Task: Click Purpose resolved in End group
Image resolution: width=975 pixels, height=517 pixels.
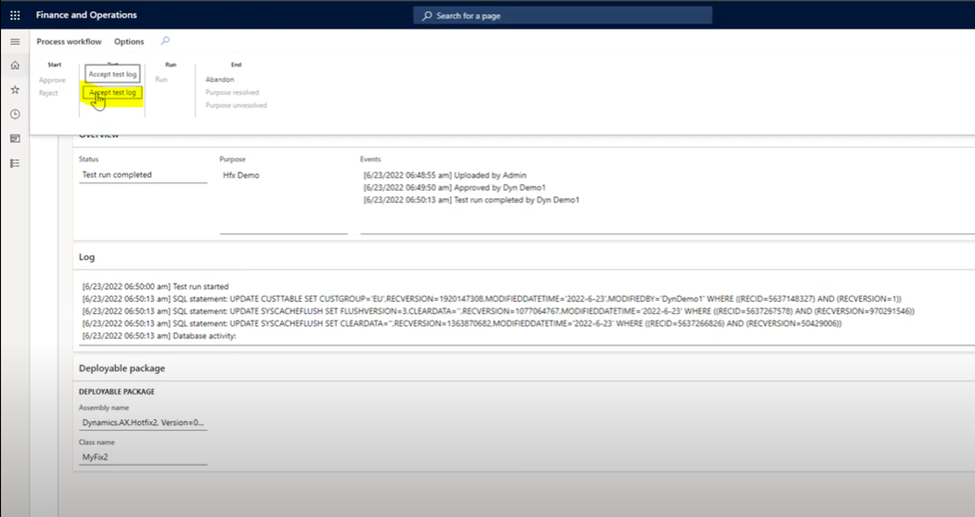Action: point(232,92)
